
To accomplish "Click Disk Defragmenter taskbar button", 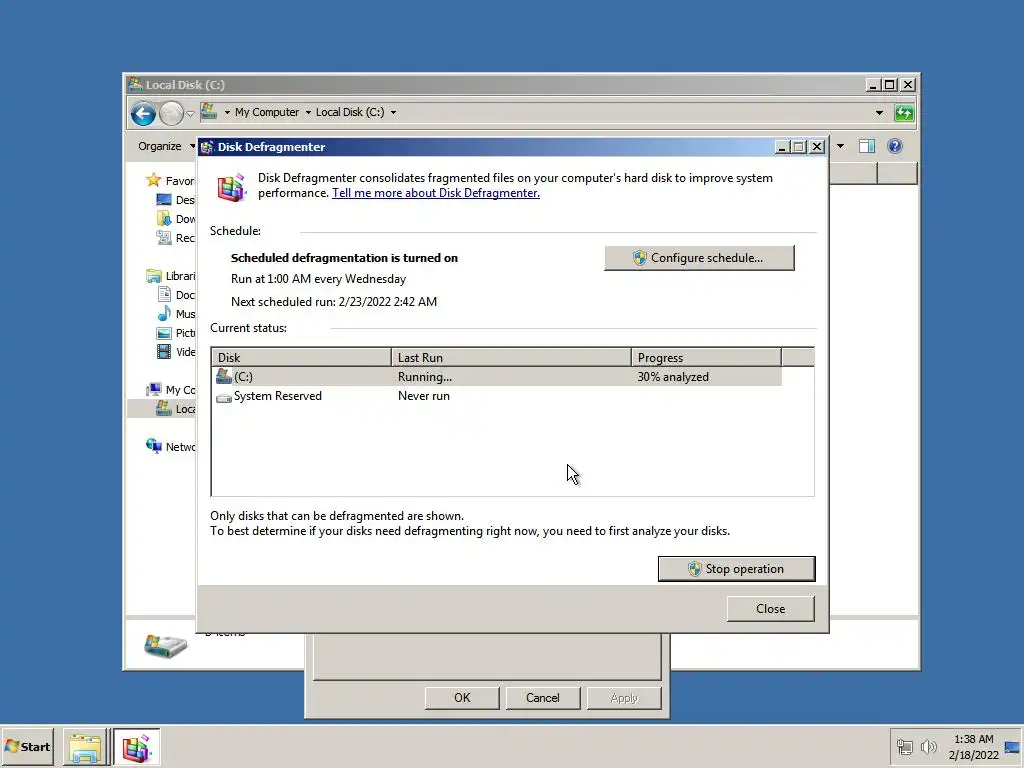I will pos(137,747).
